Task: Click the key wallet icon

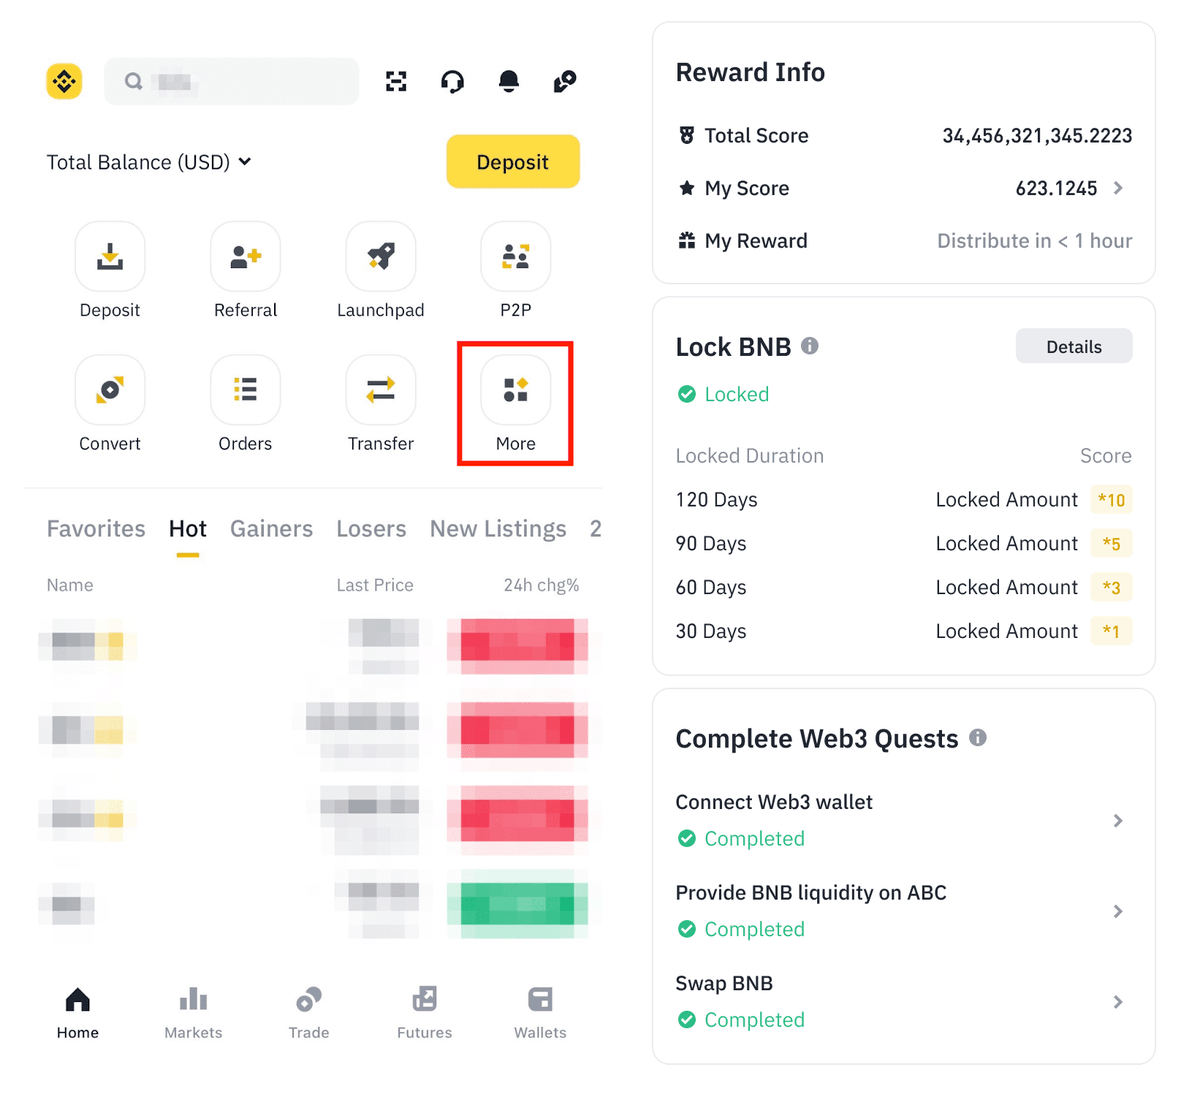Action: [565, 81]
